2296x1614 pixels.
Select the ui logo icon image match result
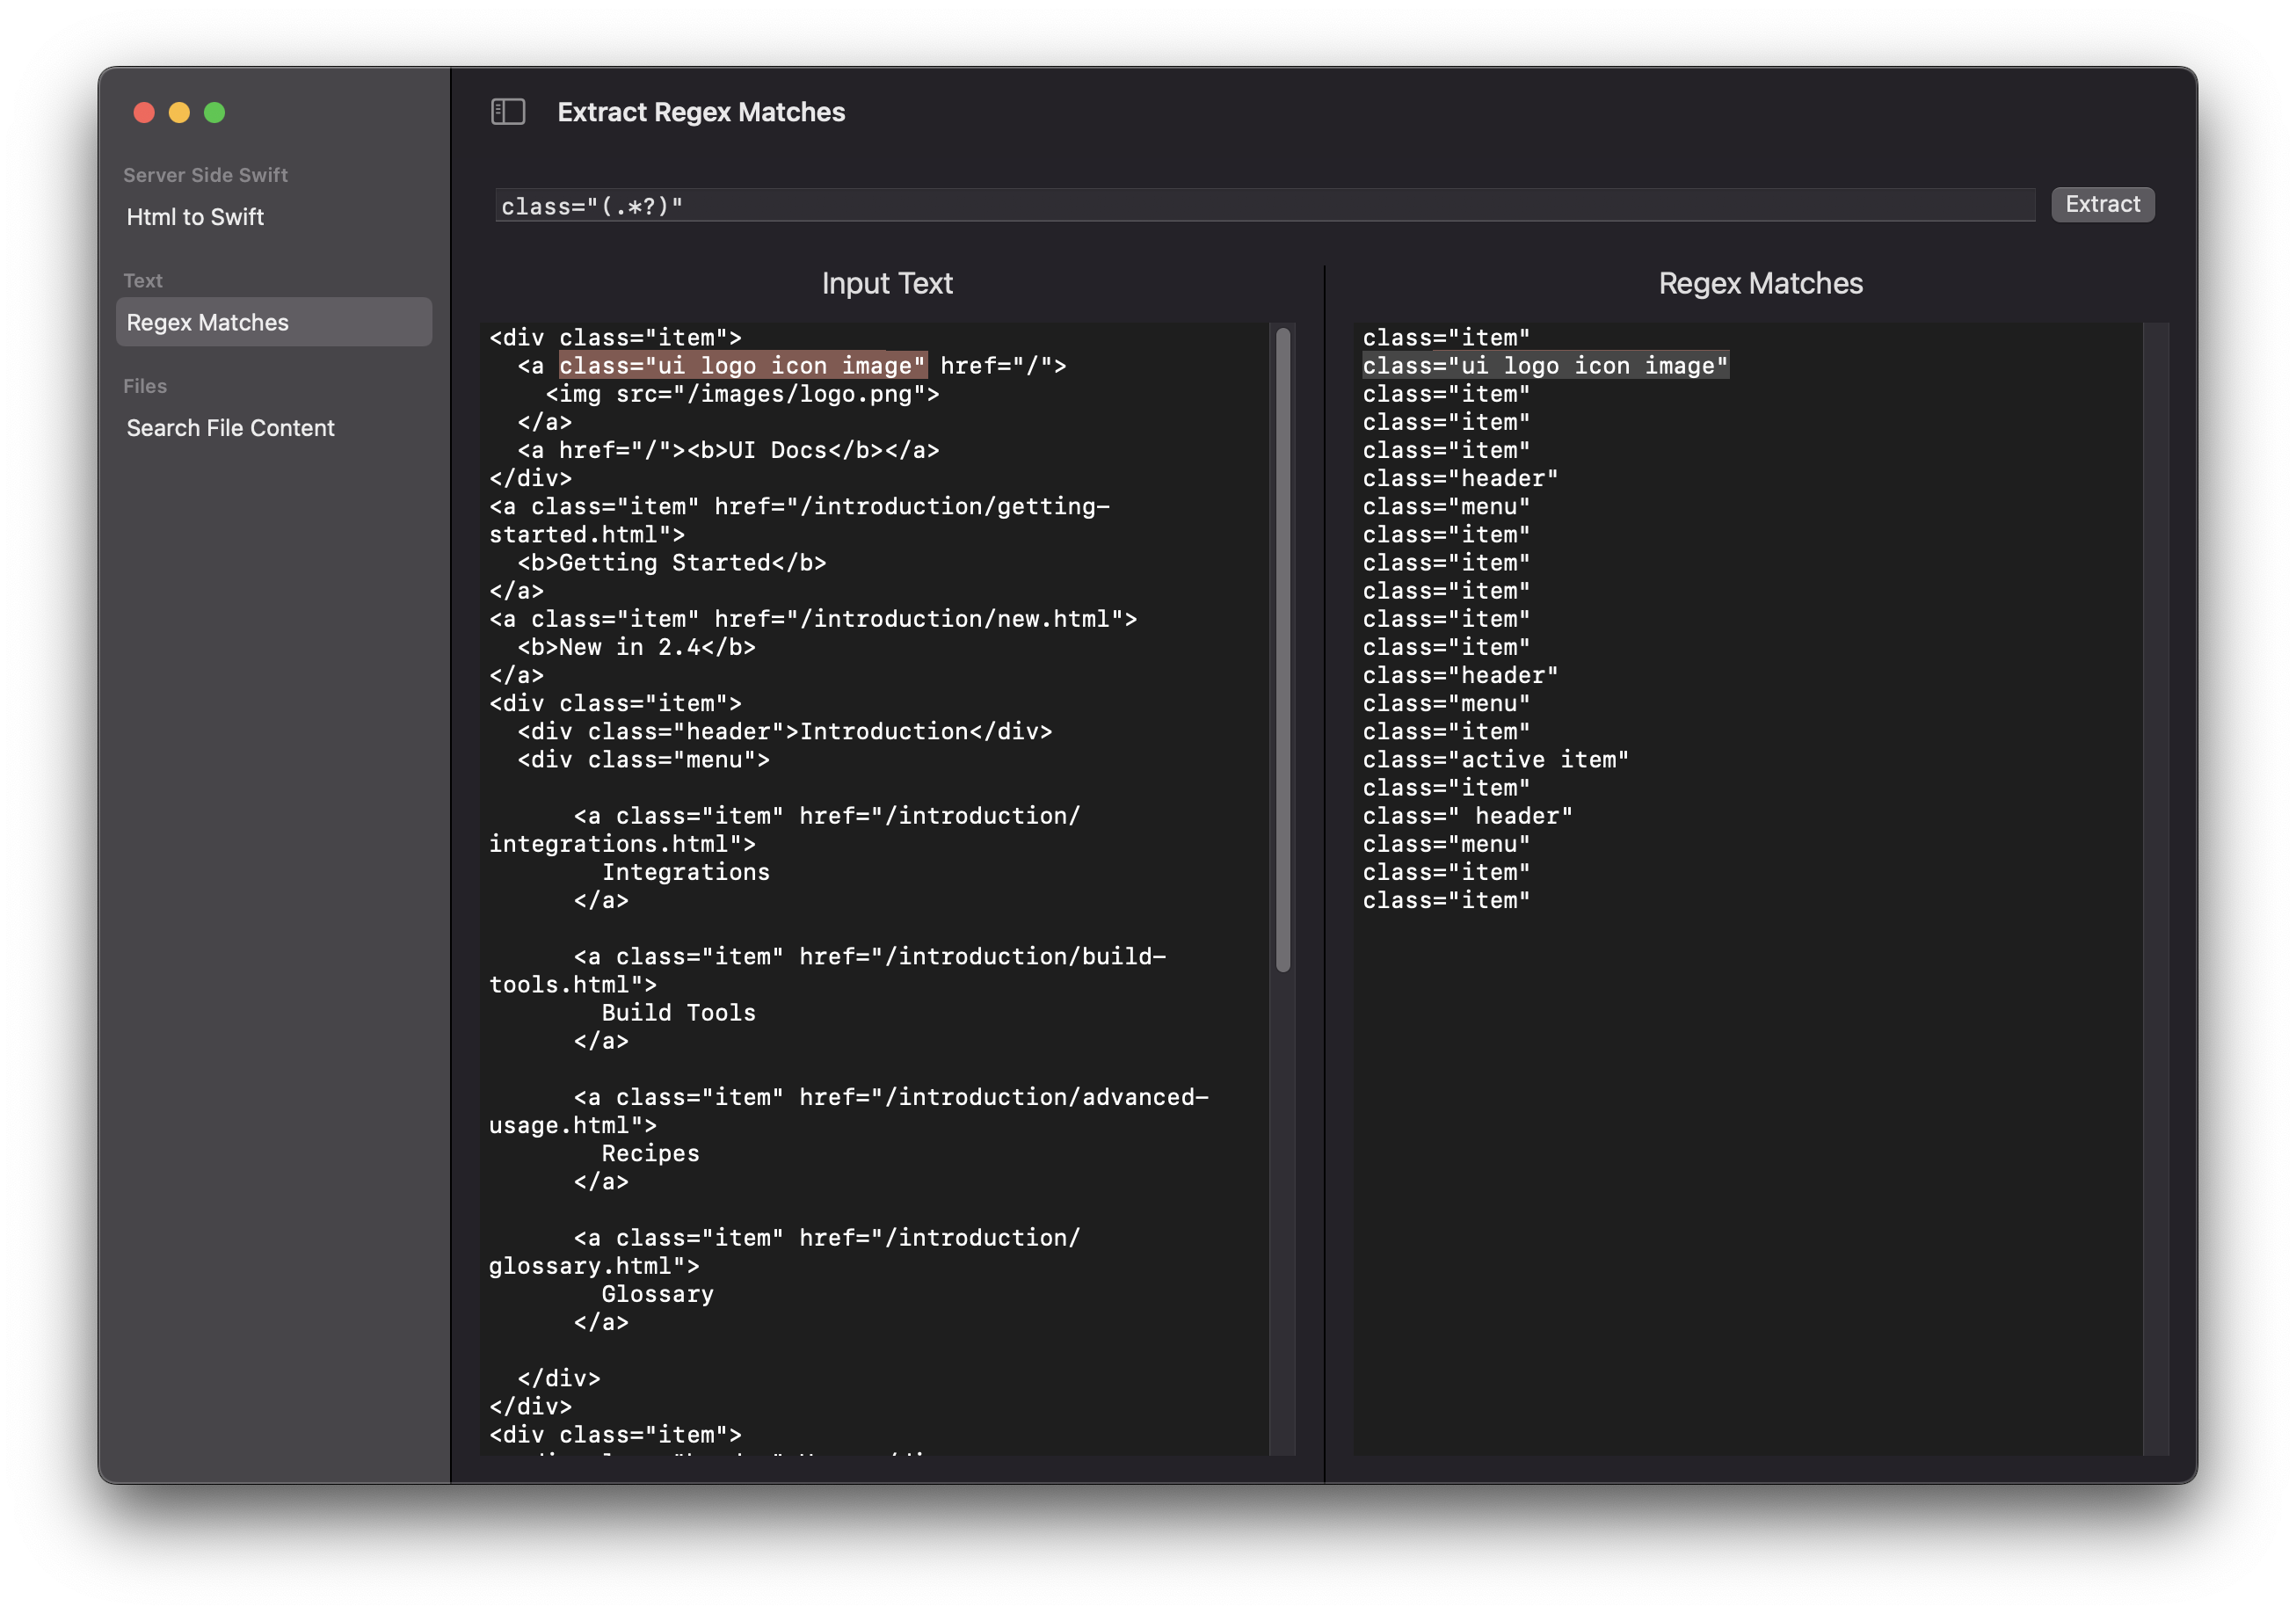click(x=1546, y=365)
